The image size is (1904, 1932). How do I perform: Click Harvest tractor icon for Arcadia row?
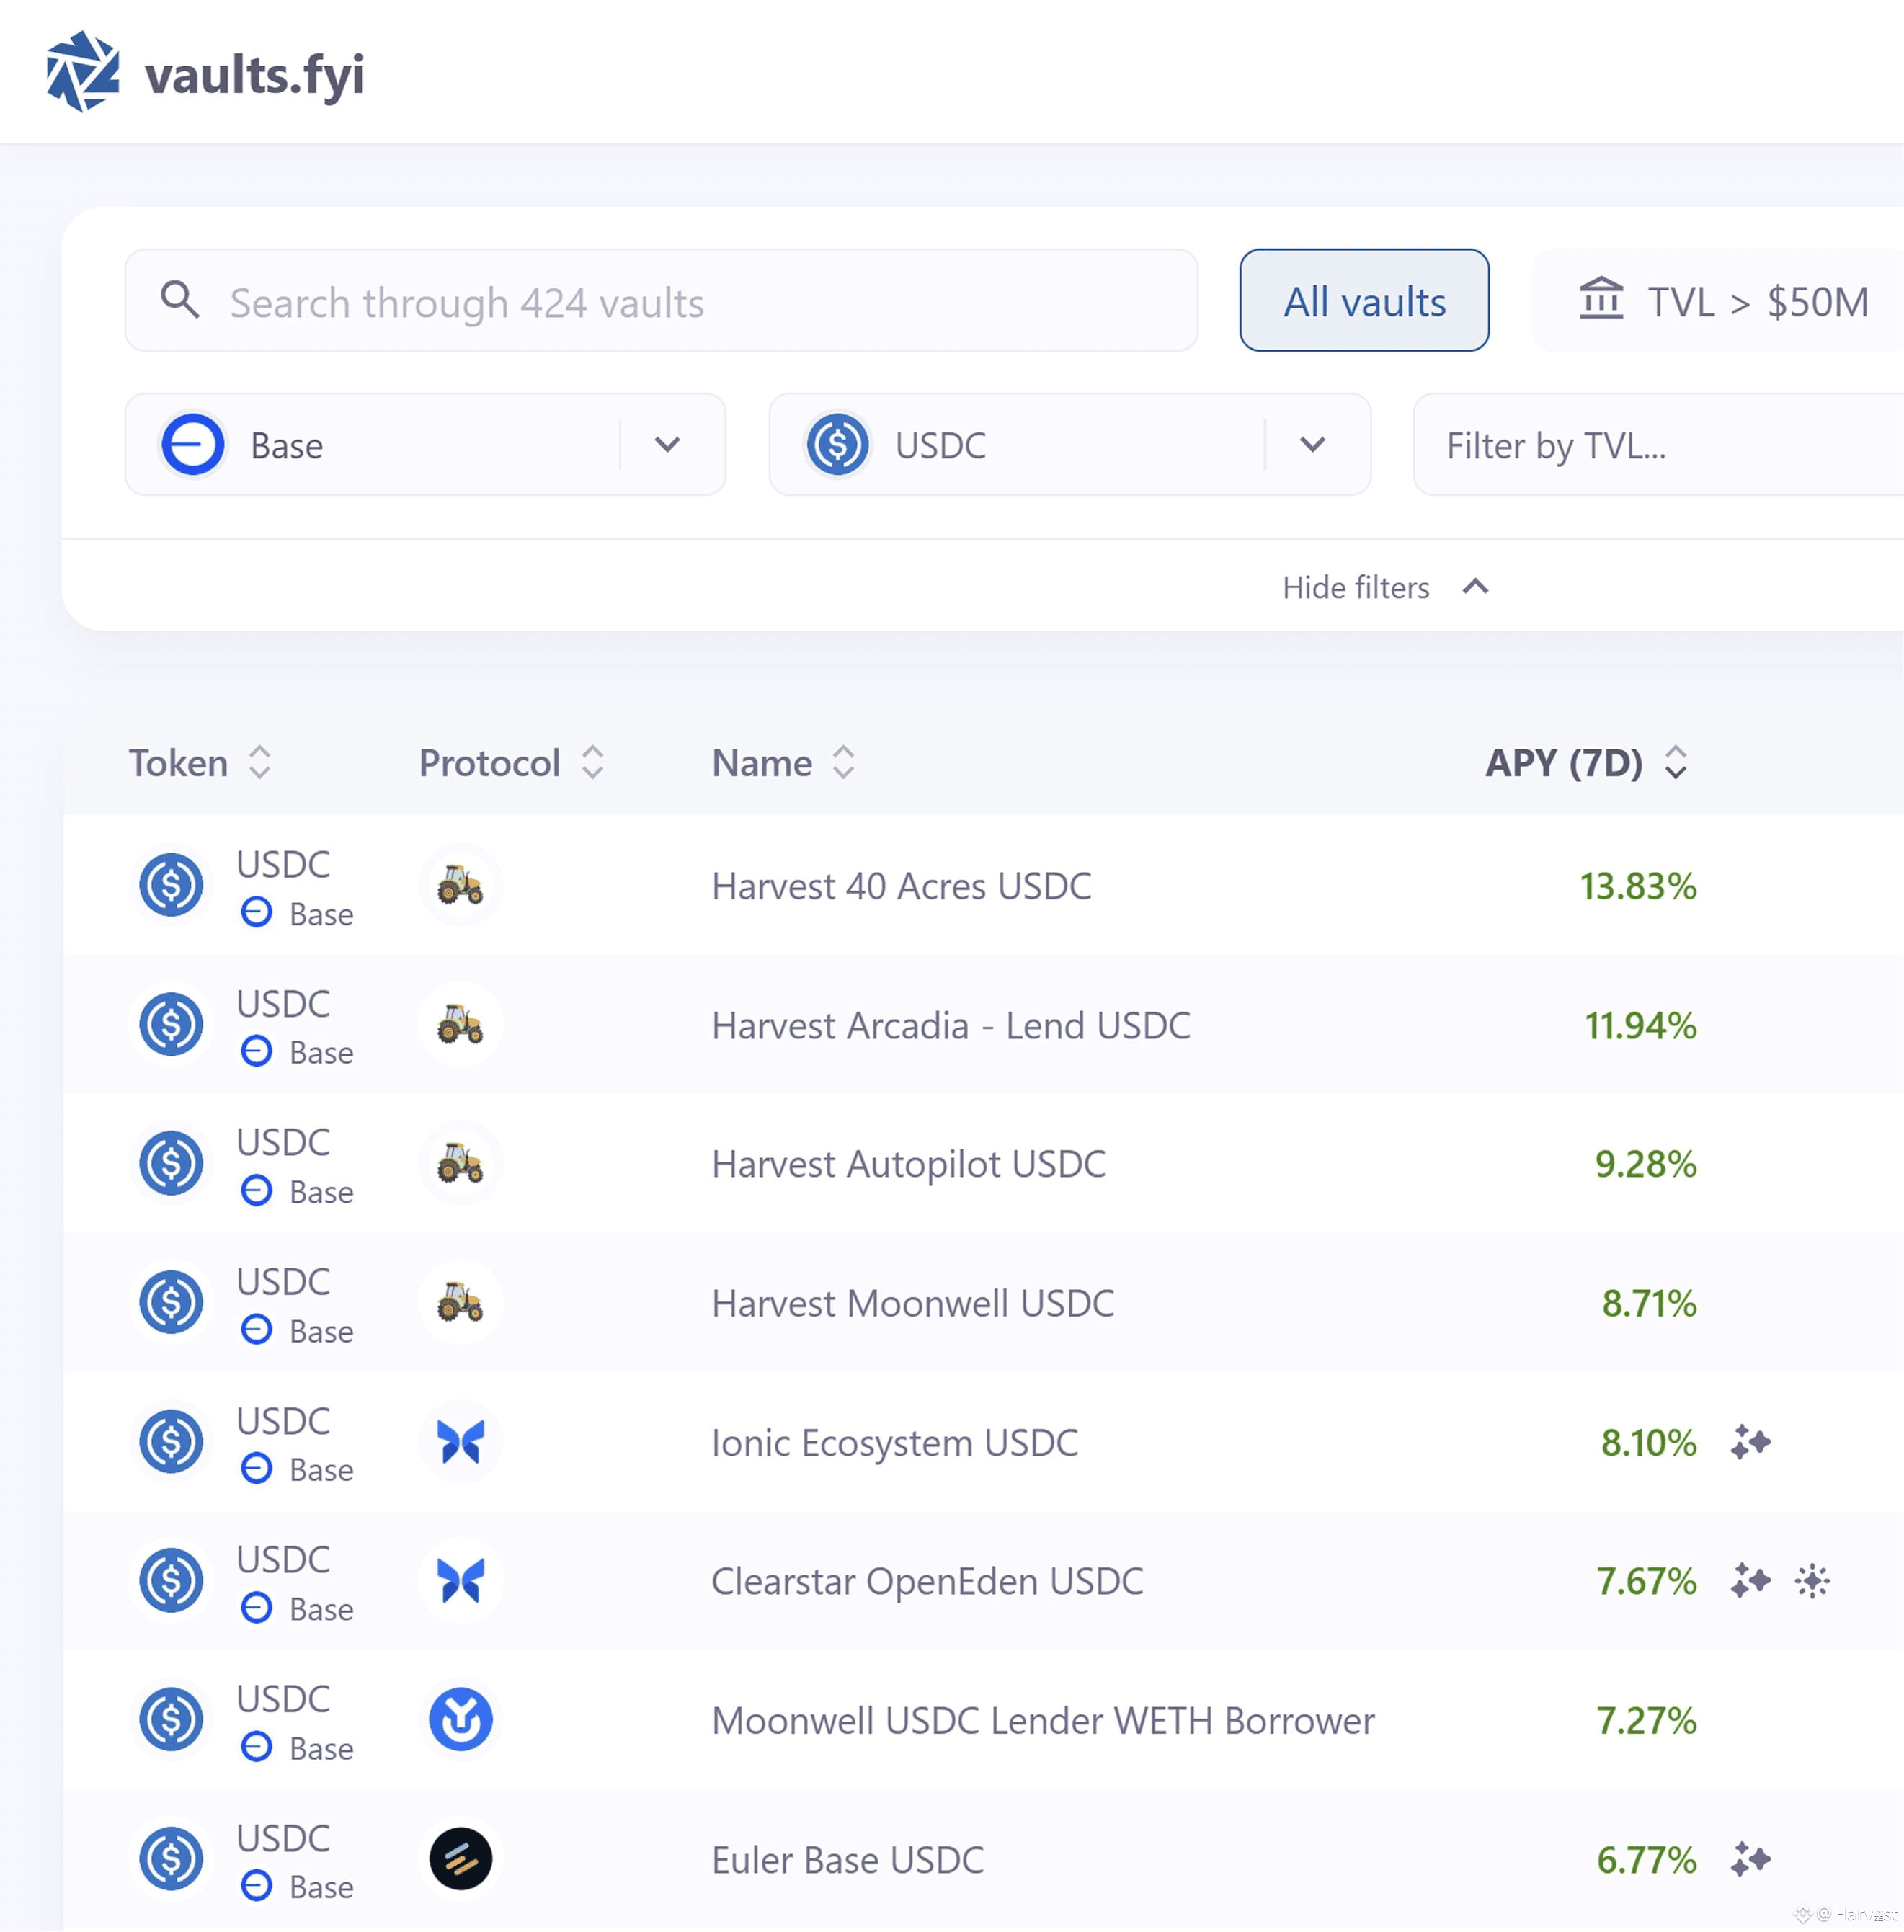coord(460,1025)
